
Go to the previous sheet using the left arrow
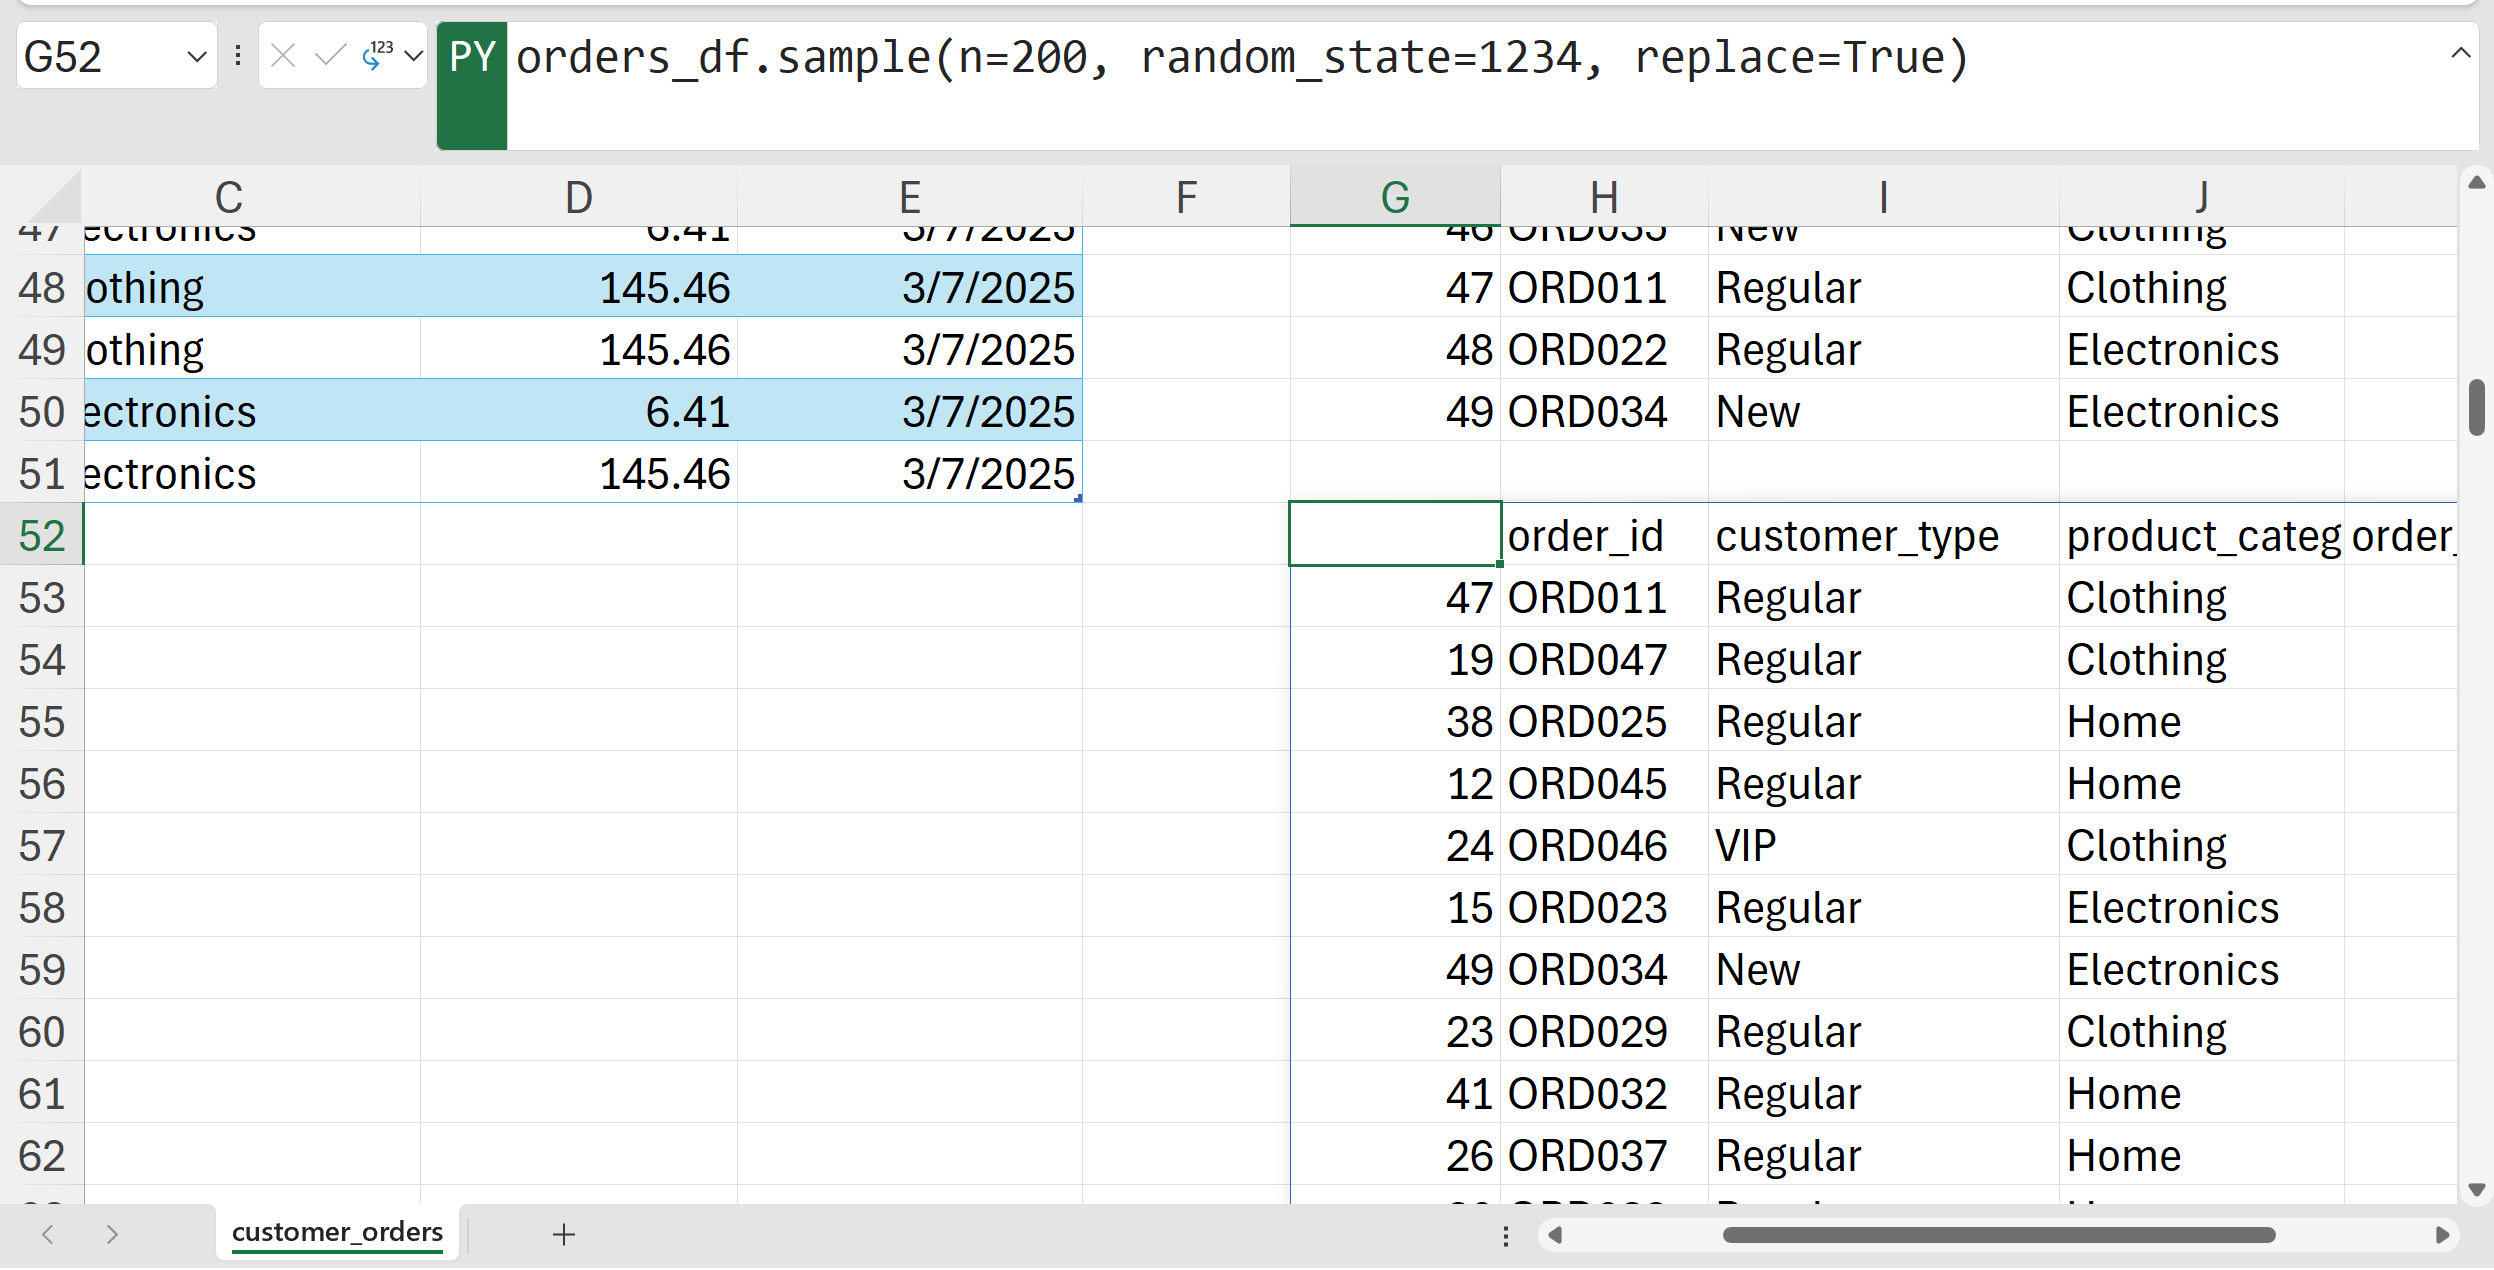click(48, 1235)
